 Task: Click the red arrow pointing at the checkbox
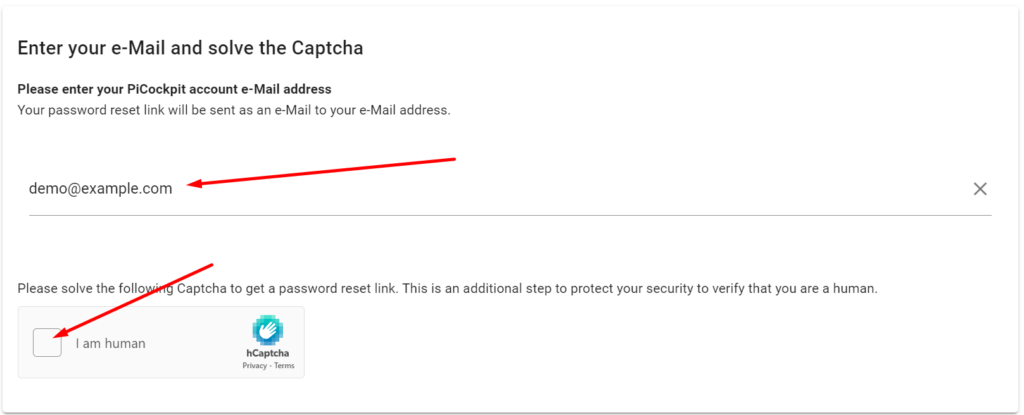point(133,301)
